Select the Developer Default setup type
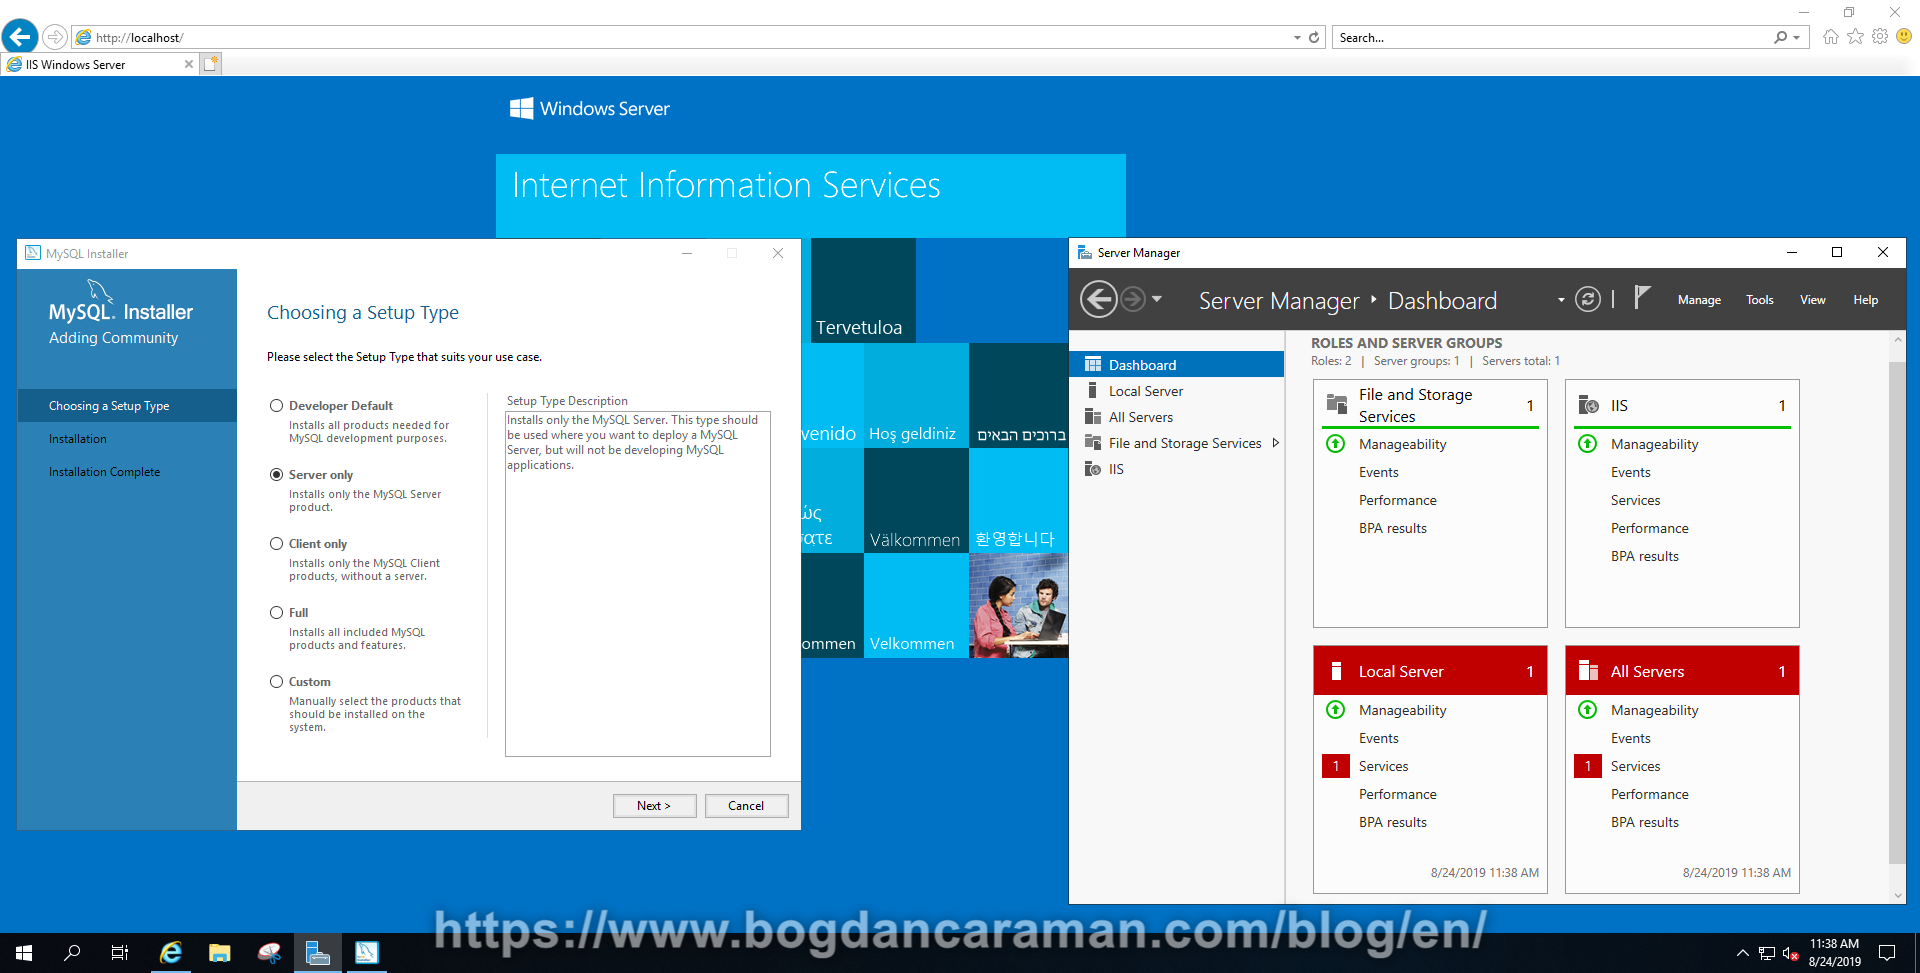The height and width of the screenshot is (973, 1920). (276, 406)
